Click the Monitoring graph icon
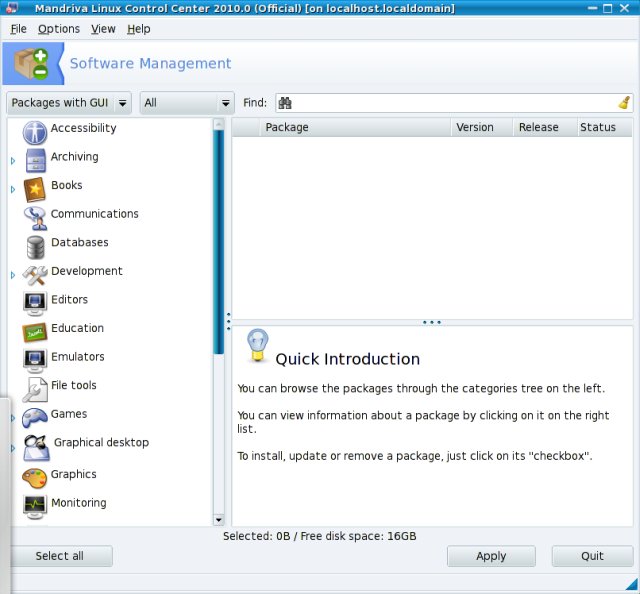This screenshot has width=640, height=594. point(35,507)
